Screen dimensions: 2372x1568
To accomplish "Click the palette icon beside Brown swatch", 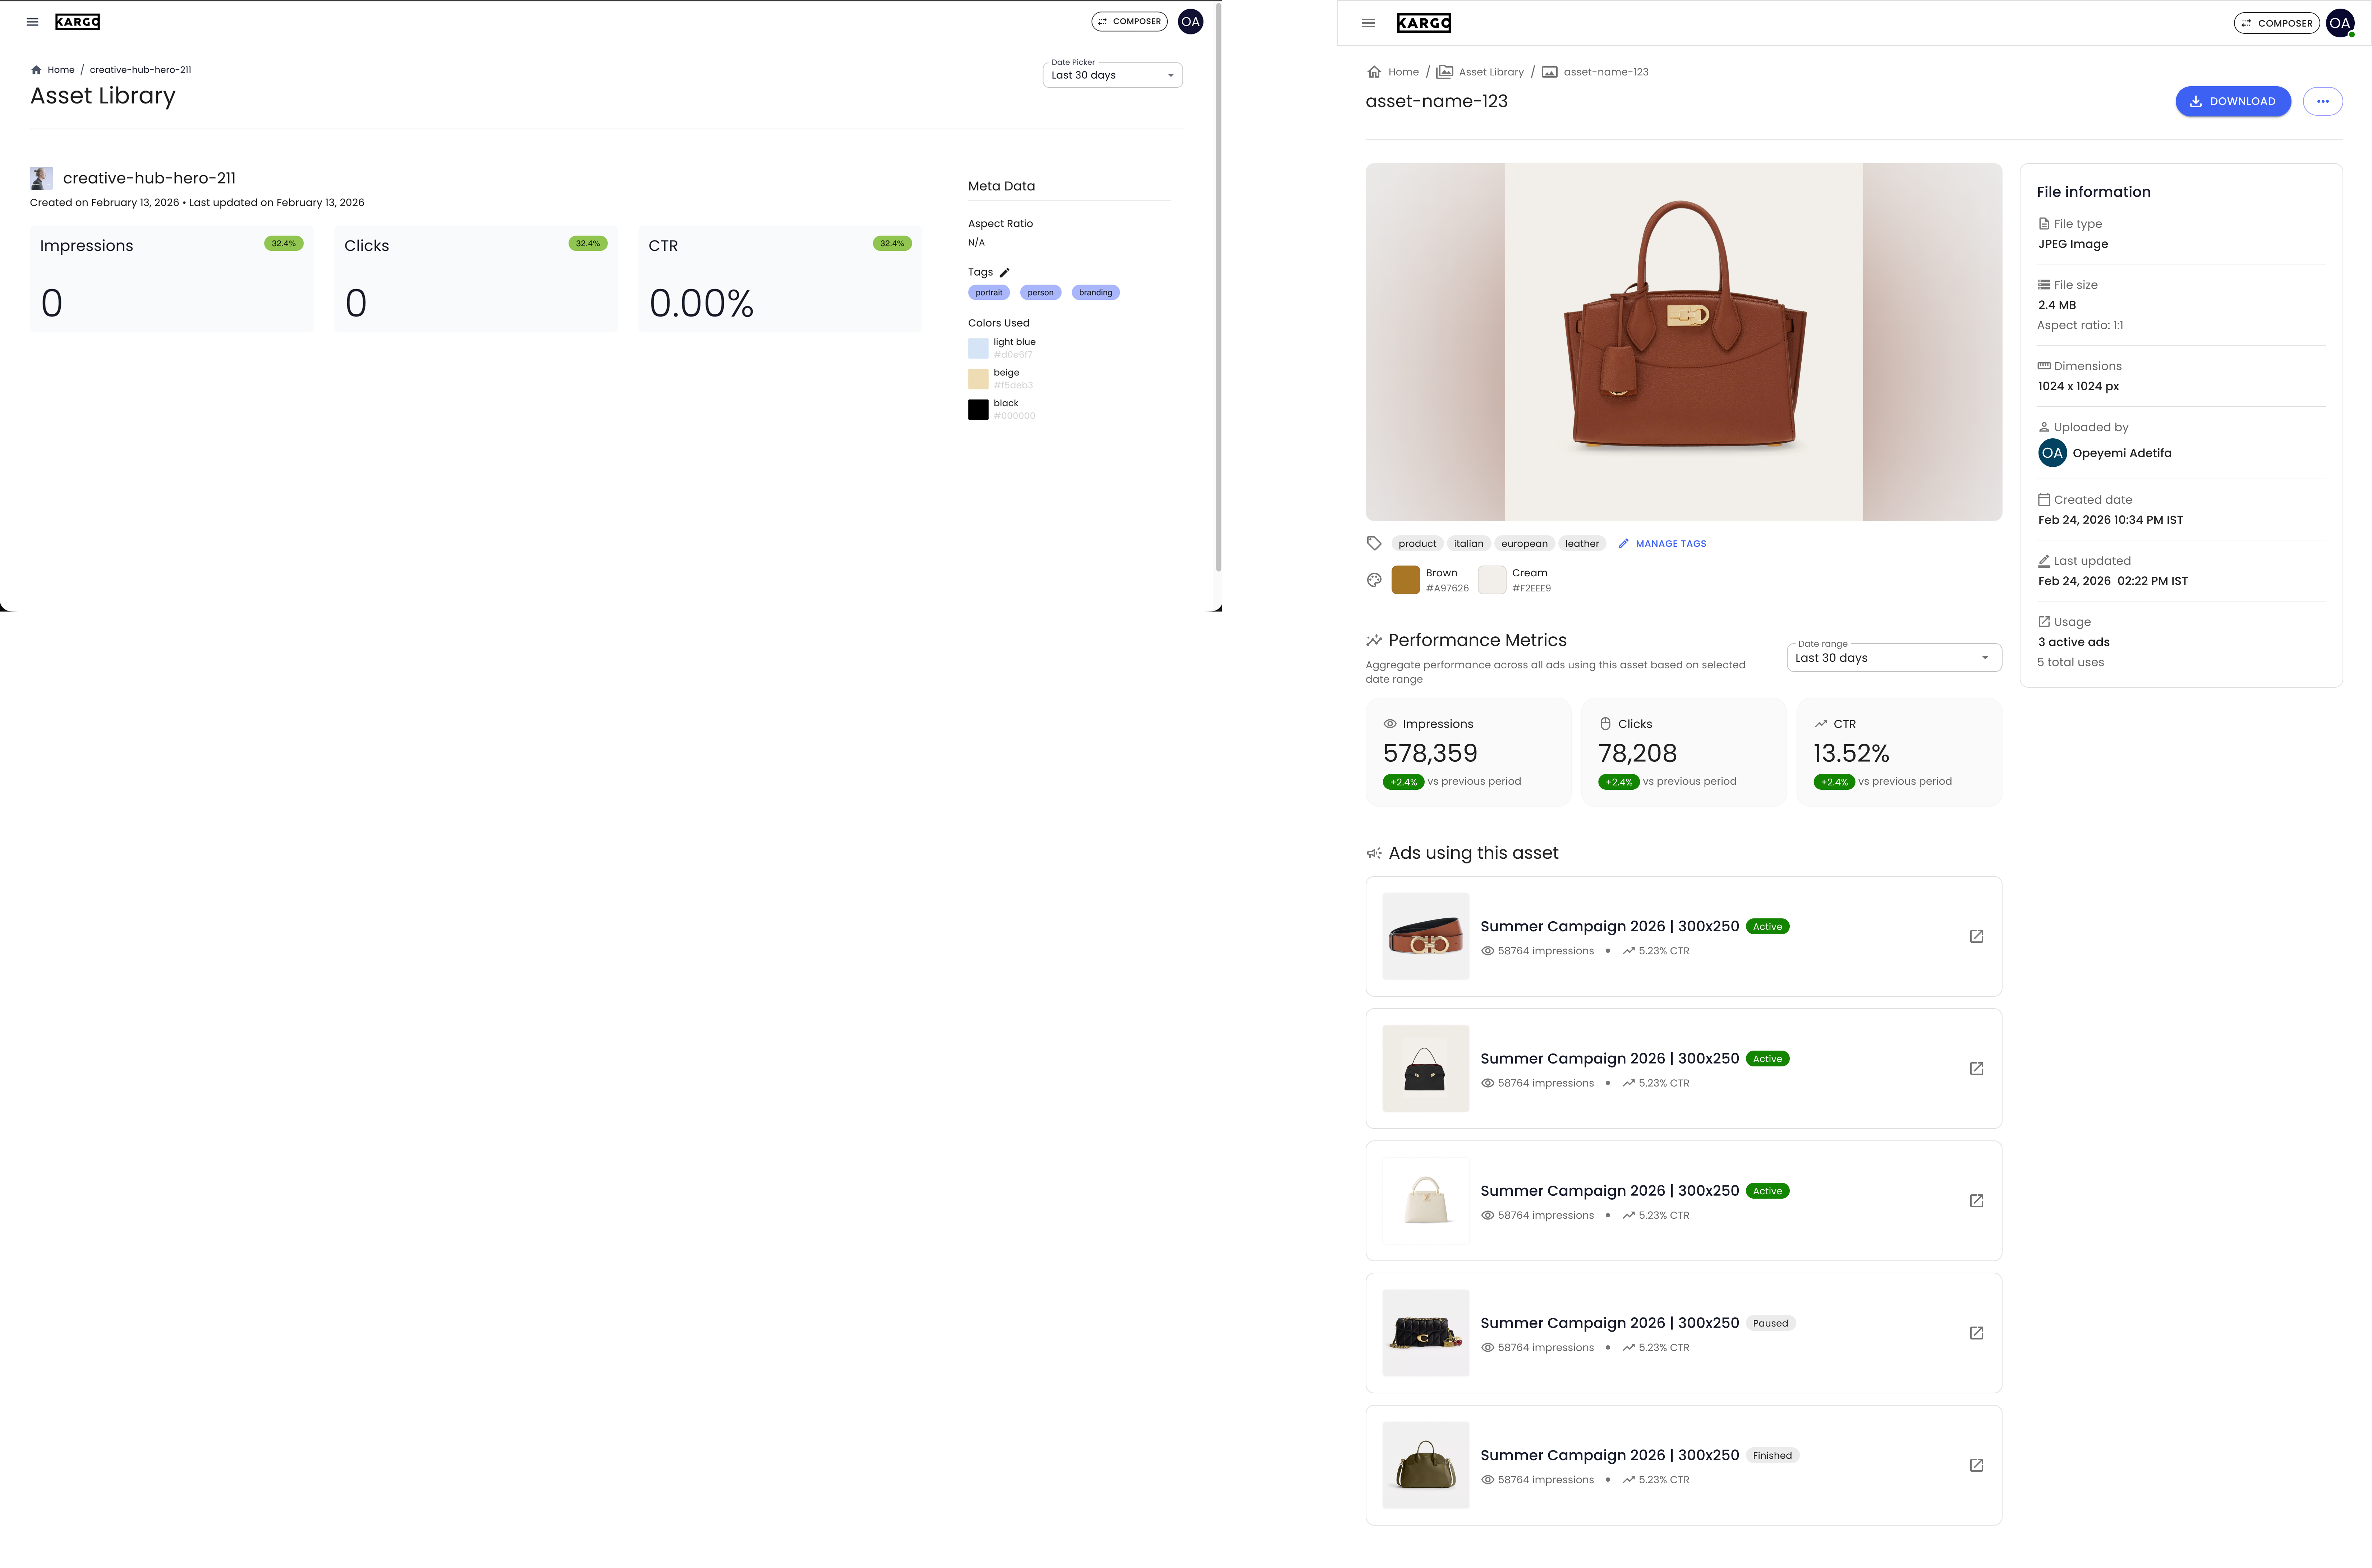I will pos(1374,580).
